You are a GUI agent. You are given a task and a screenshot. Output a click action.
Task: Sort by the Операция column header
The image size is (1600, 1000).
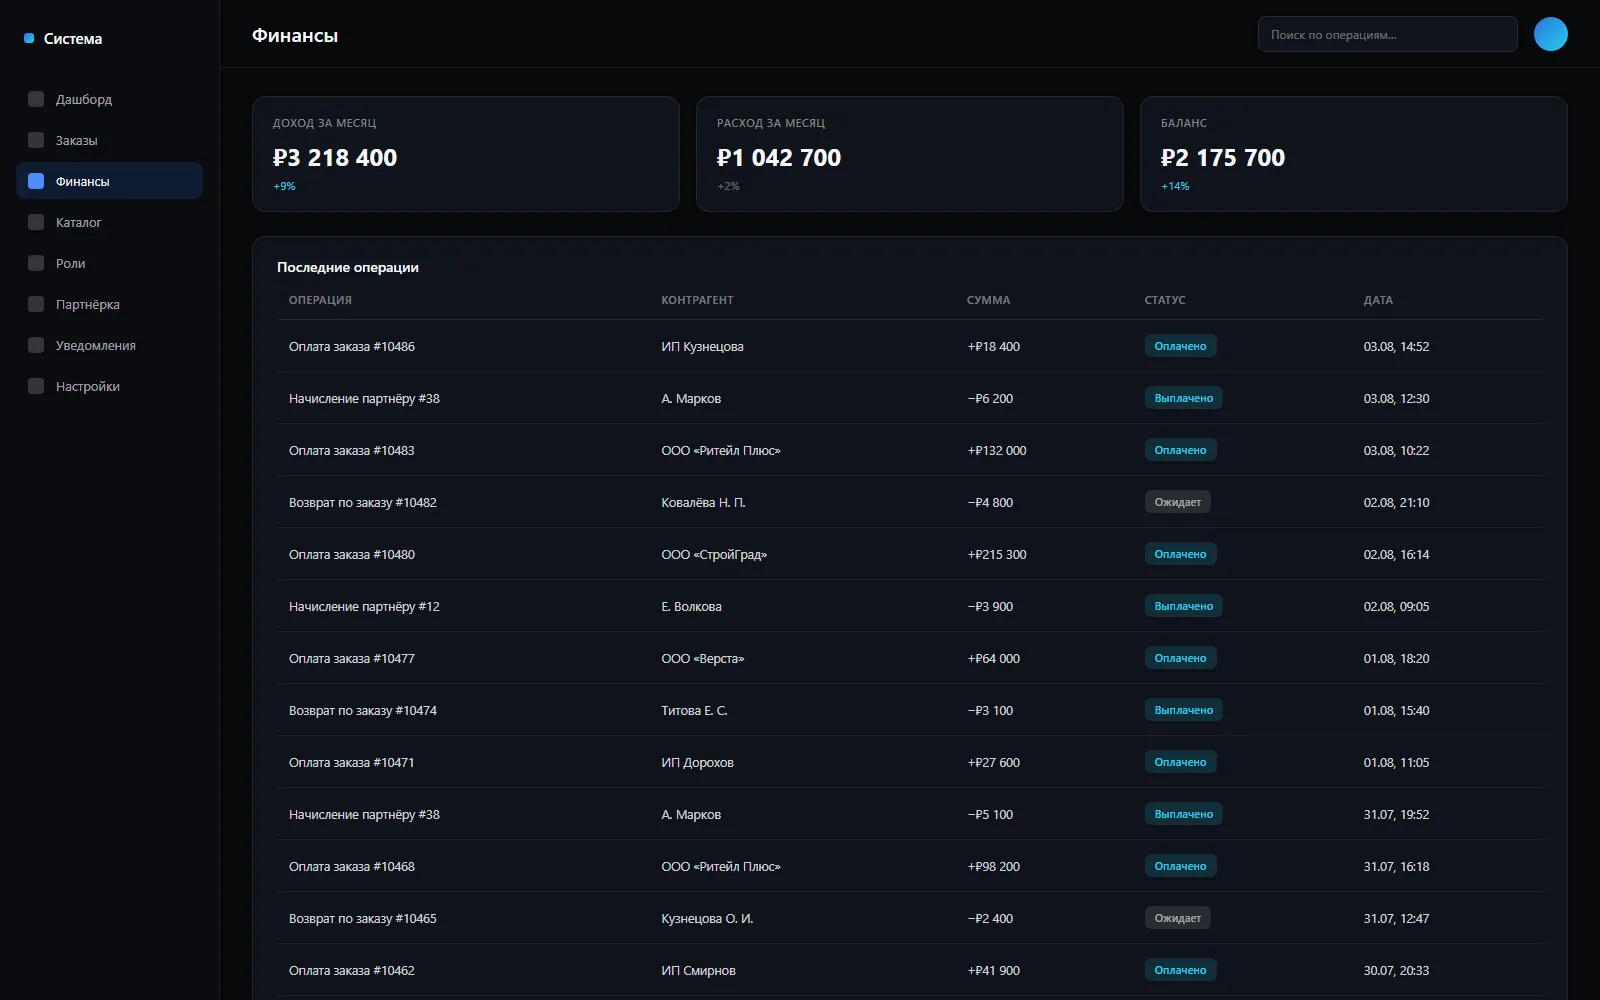tap(320, 300)
